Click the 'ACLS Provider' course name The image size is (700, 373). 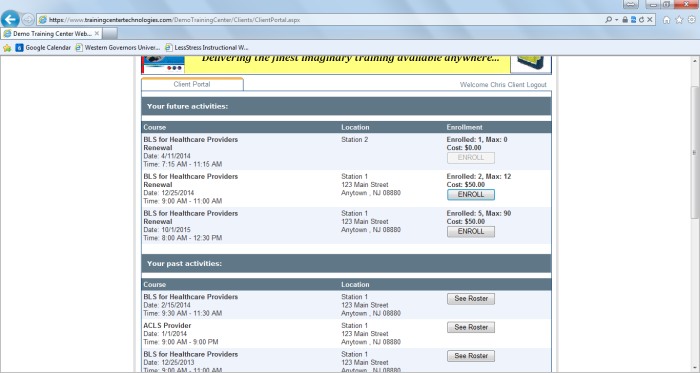(x=167, y=325)
